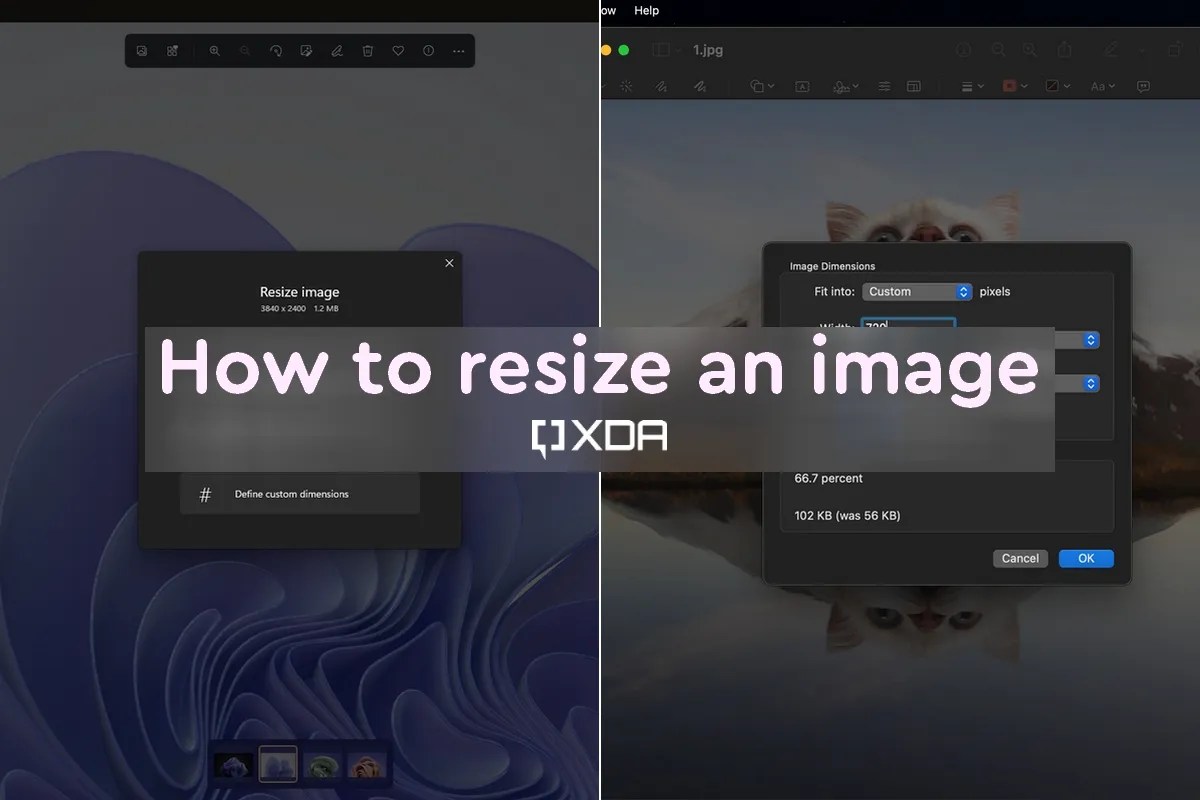Open the Help menu in the menu bar

pos(646,10)
